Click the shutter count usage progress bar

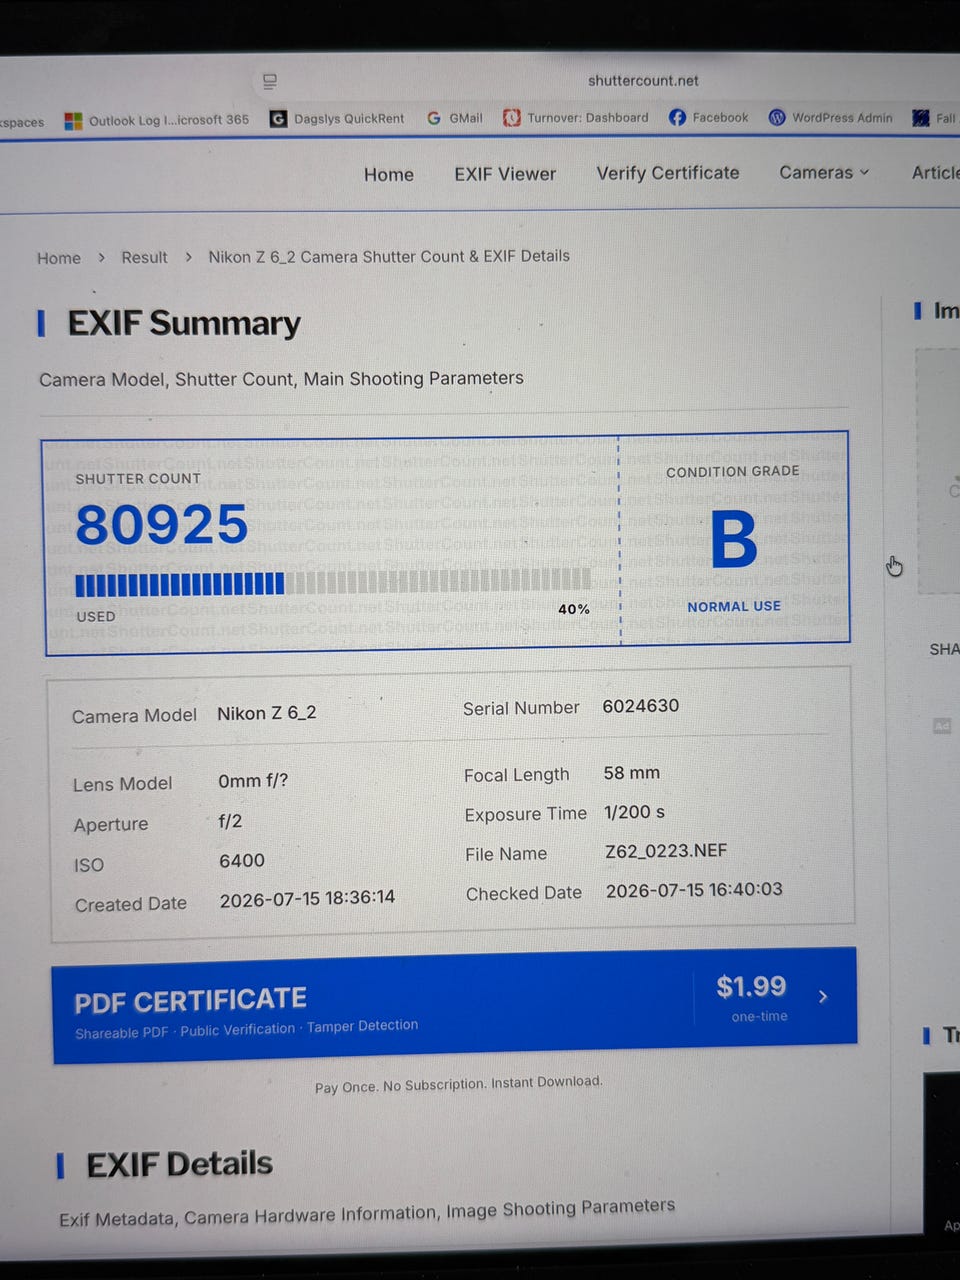(x=333, y=582)
